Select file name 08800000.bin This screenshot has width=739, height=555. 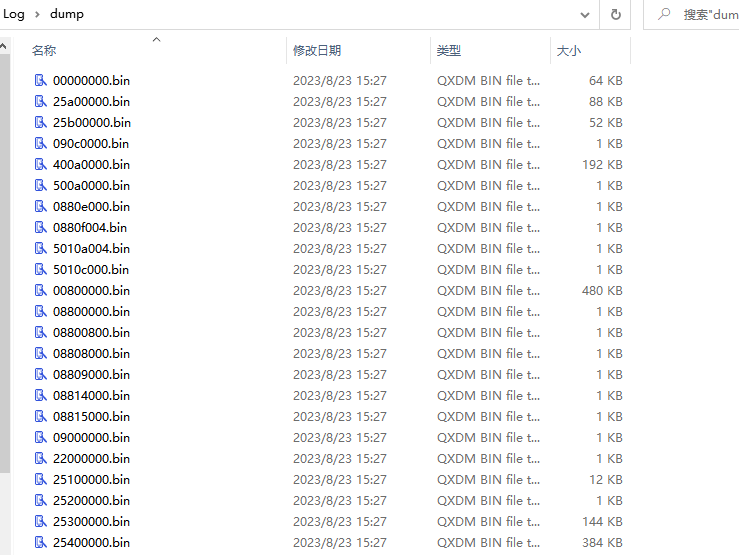pyautogui.click(x=91, y=312)
